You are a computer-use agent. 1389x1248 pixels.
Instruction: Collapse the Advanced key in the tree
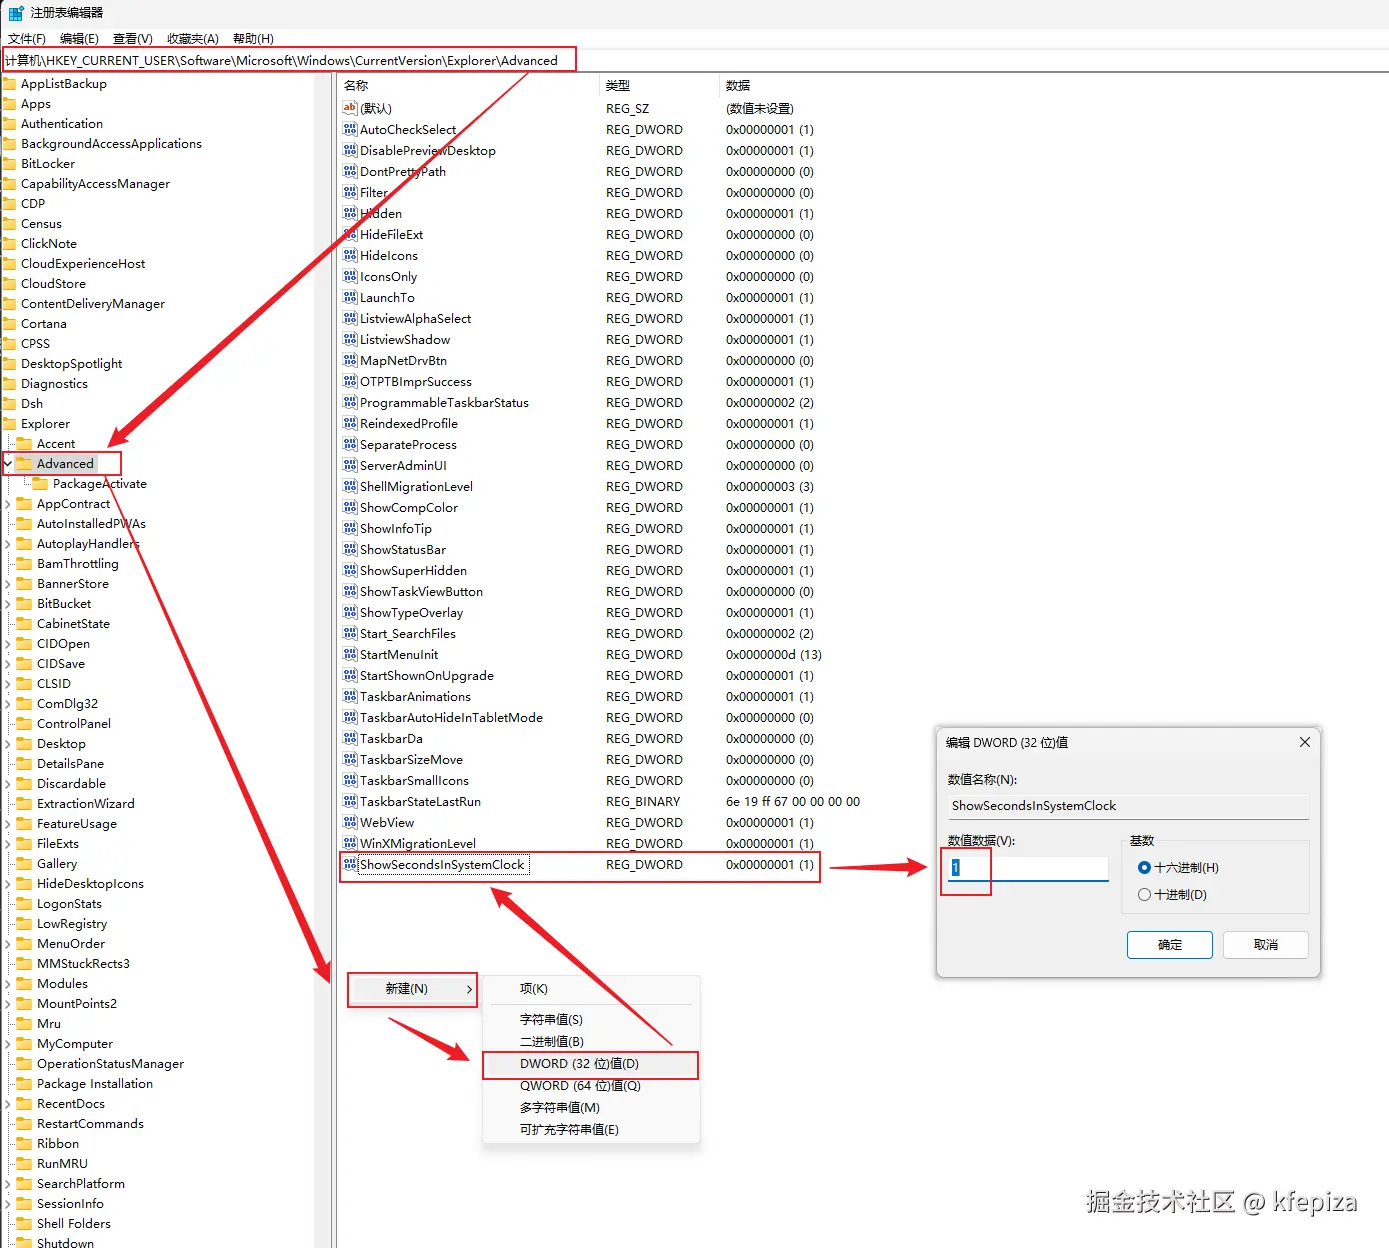tap(8, 463)
